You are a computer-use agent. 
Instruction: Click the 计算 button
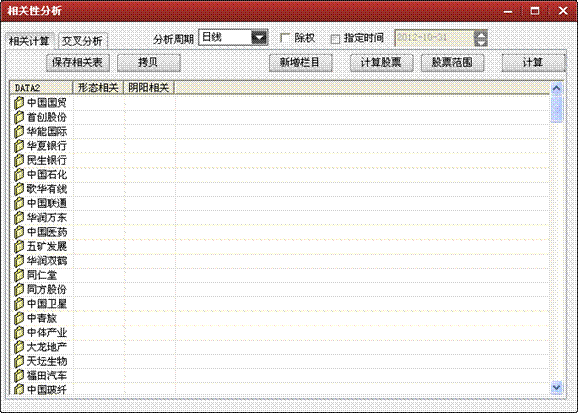[x=533, y=63]
